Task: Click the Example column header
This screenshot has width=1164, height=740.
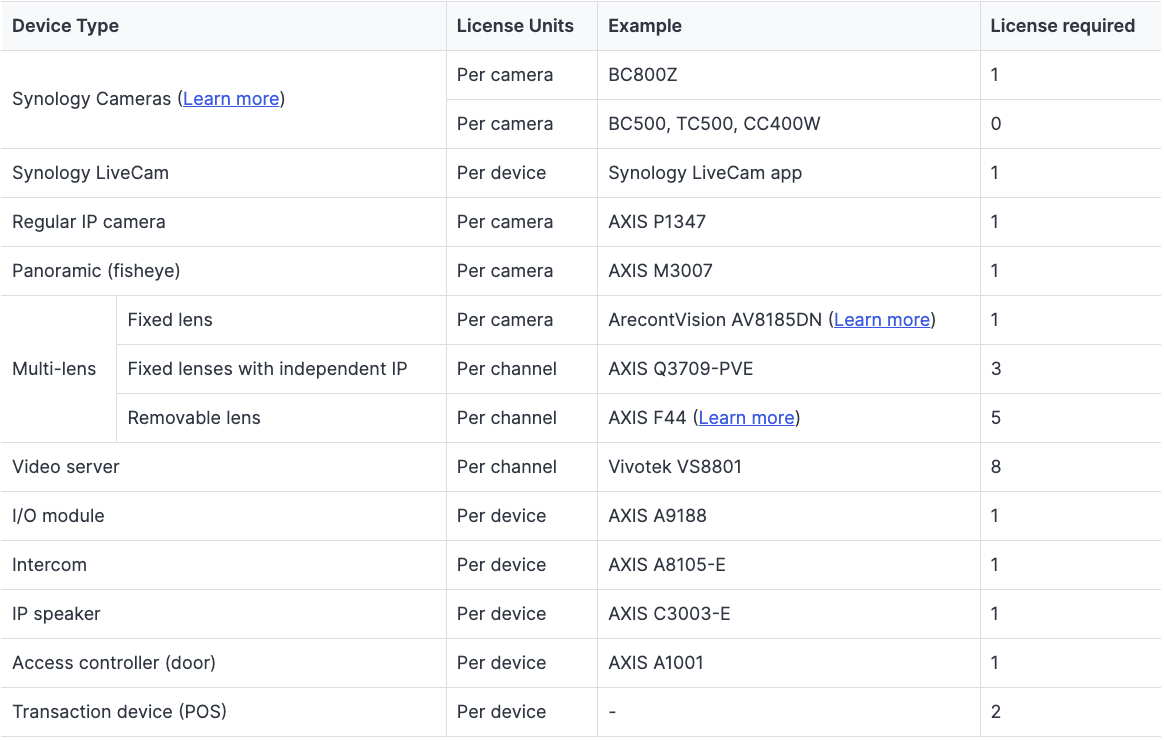Action: click(645, 26)
